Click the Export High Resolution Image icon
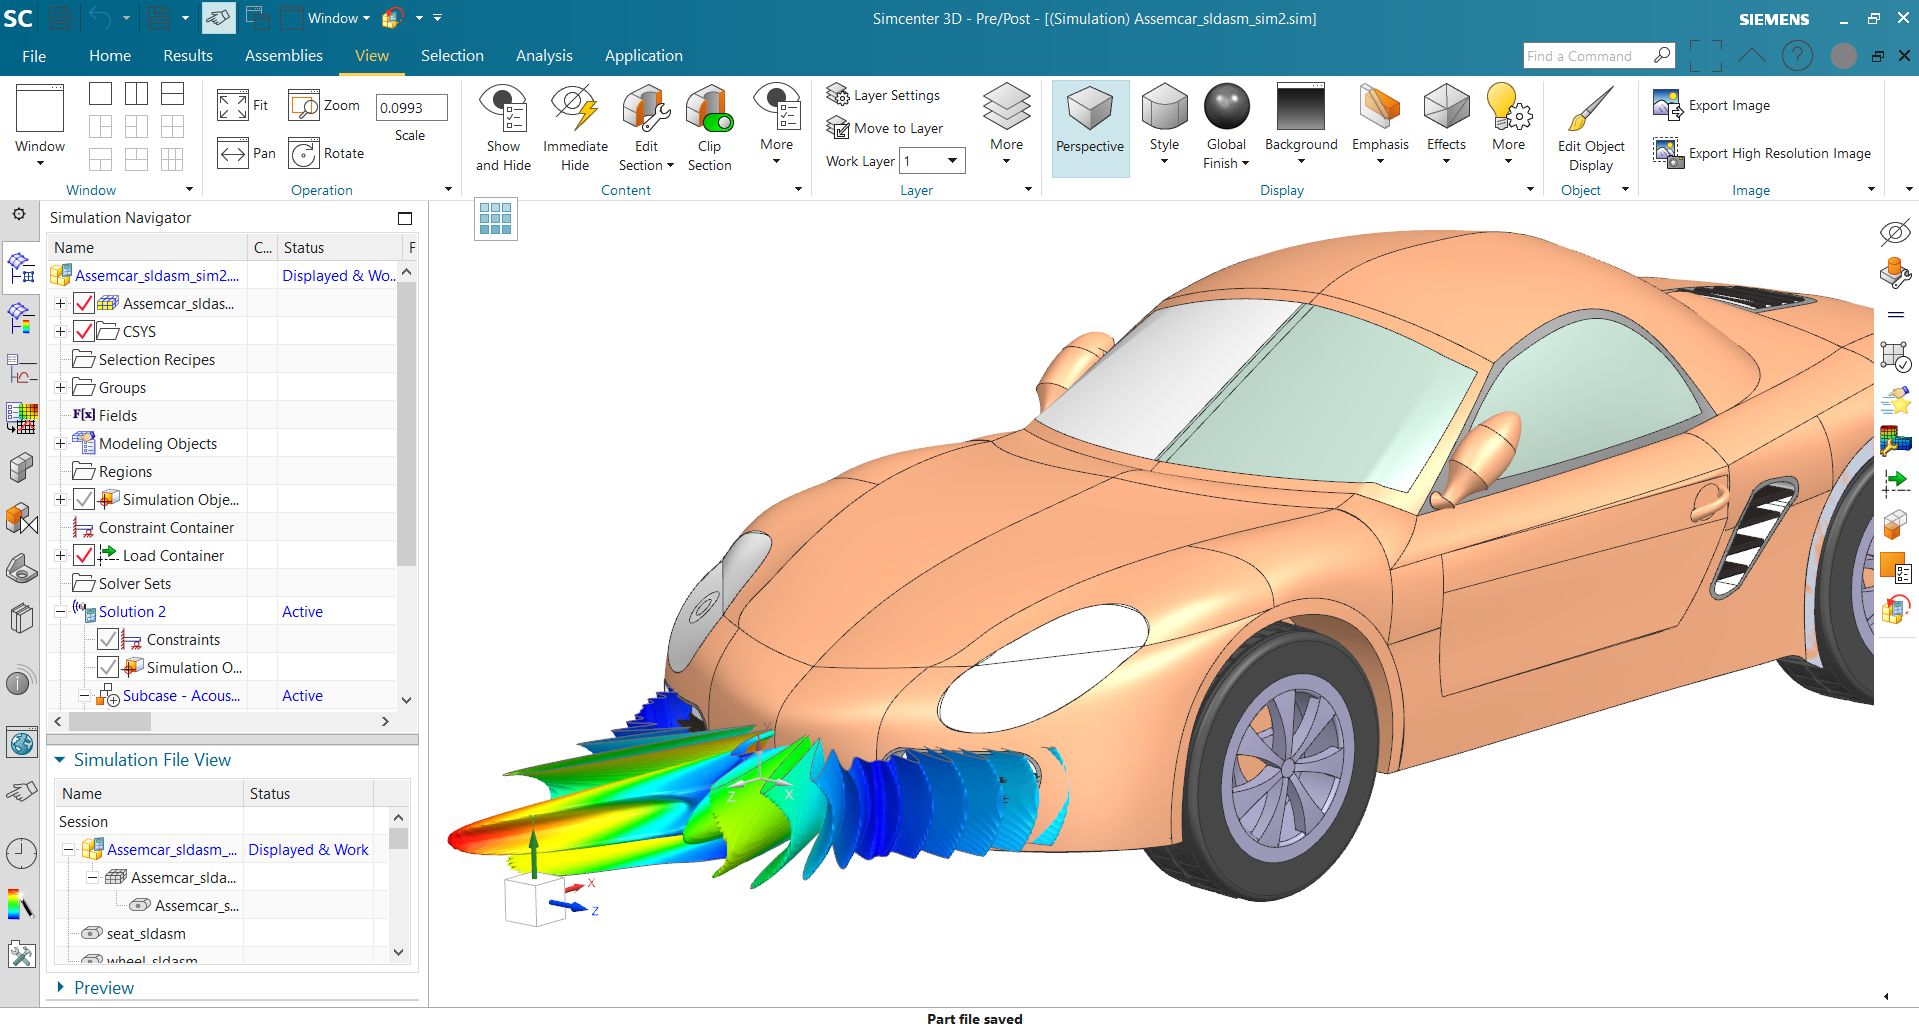Screen dimensions: 1919x1029 [1665, 152]
